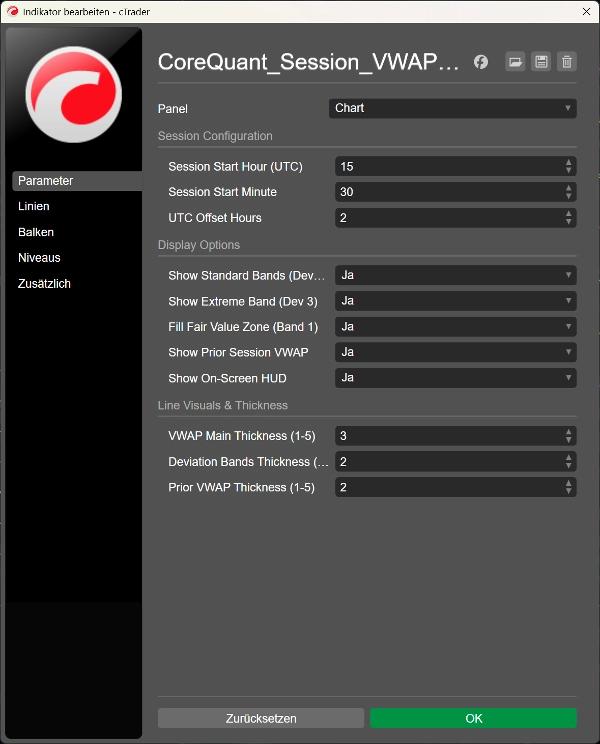Screen dimensions: 600x744
Task: Click the Display Options section header
Action: [199, 245]
